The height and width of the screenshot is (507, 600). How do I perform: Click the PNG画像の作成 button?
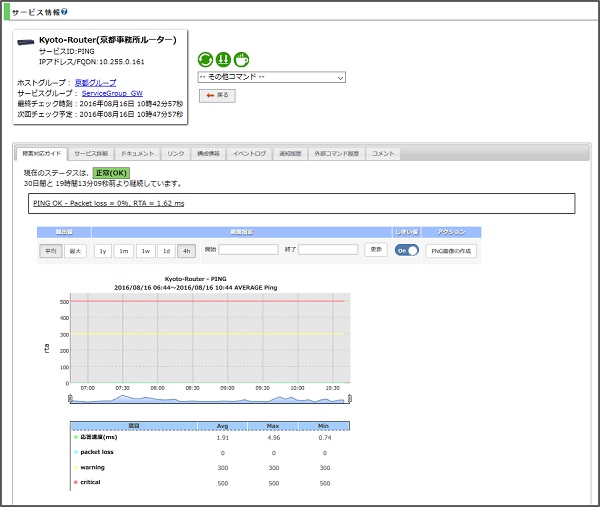(x=451, y=251)
